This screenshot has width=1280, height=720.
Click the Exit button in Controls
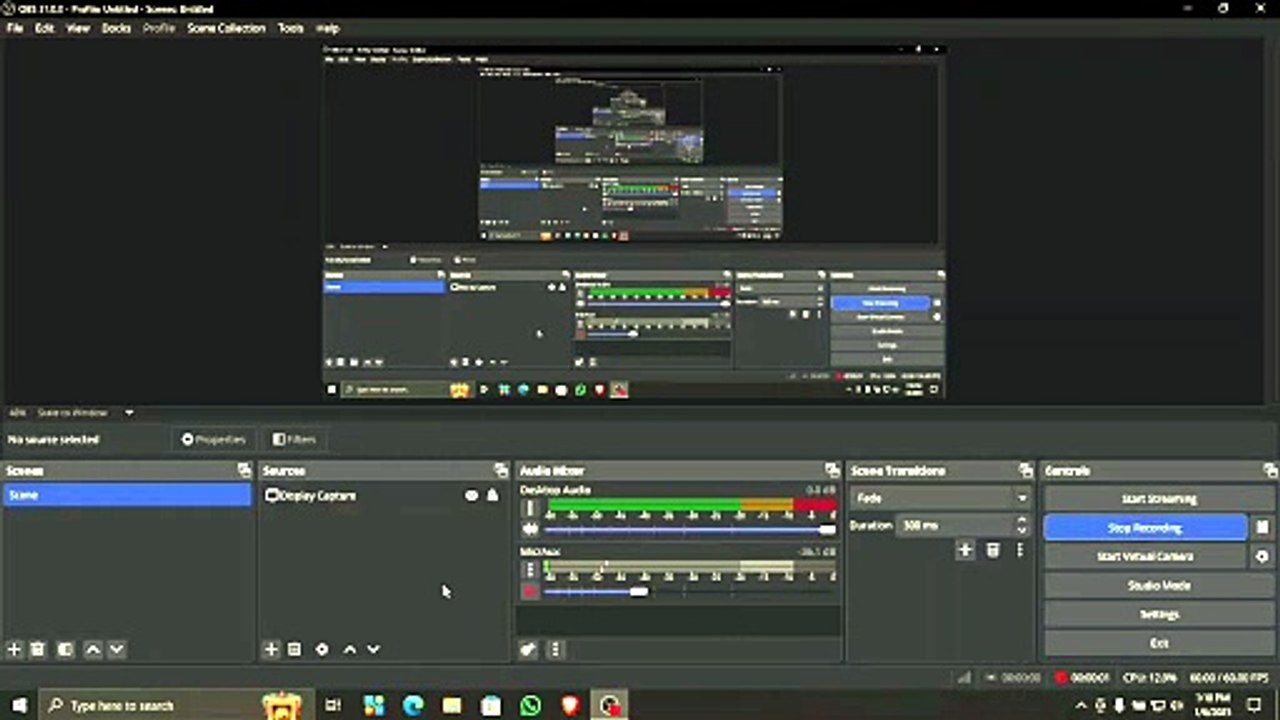coord(1158,643)
